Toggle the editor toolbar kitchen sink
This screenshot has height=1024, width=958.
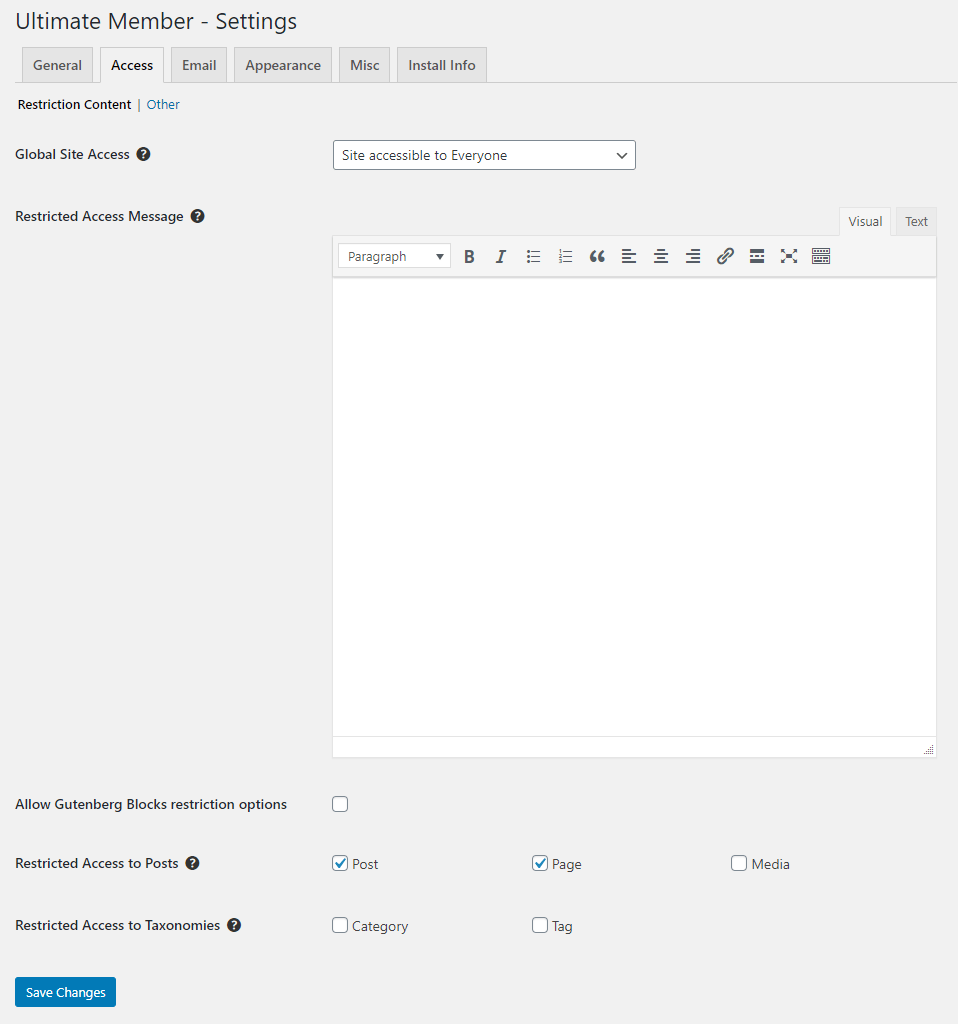[x=821, y=257]
